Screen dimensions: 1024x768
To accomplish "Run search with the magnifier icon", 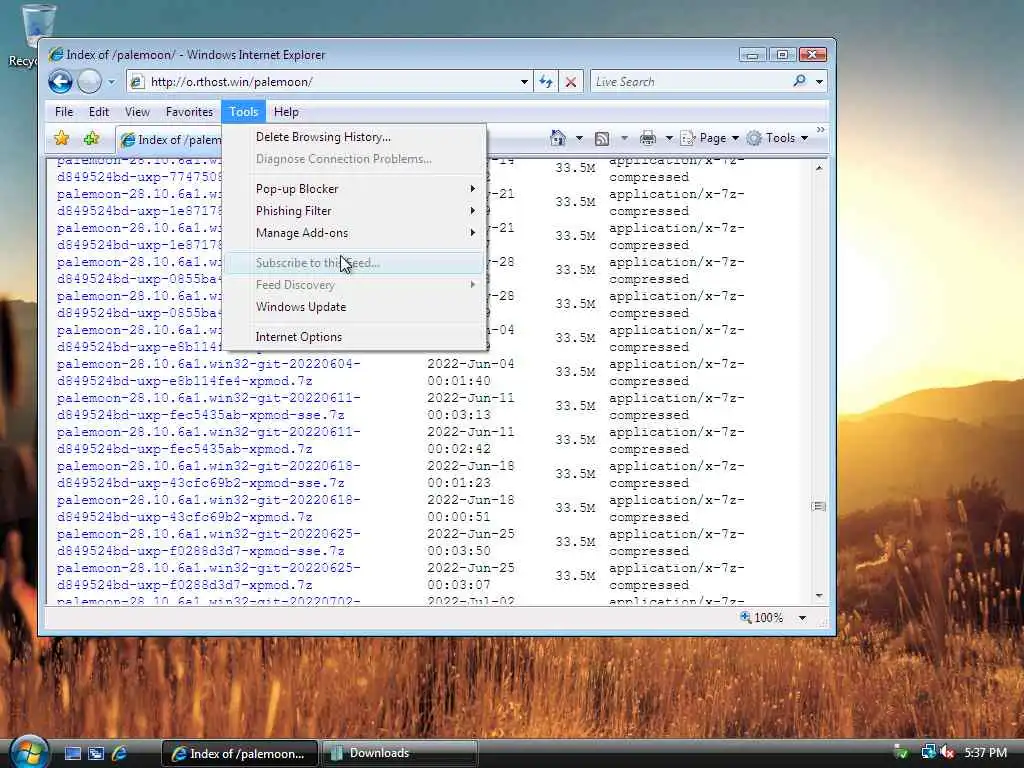I will tap(799, 81).
